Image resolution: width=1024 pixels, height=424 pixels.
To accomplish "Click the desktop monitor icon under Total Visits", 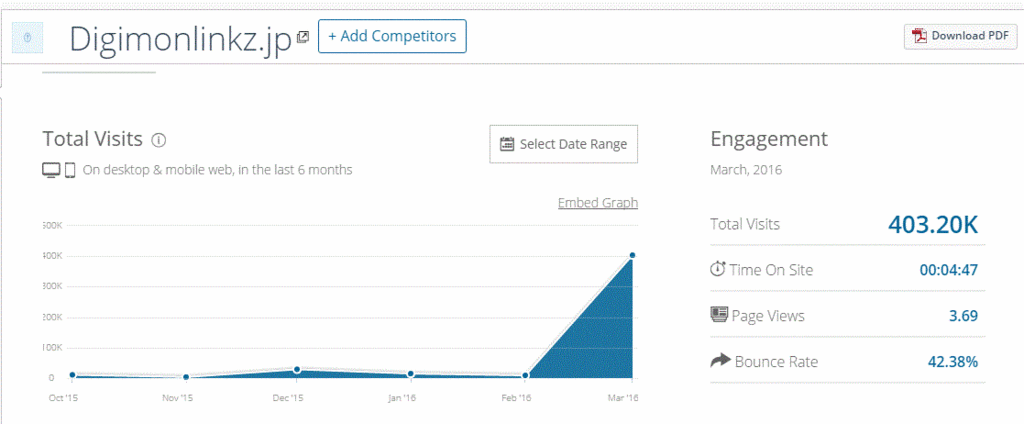I will coord(51,171).
